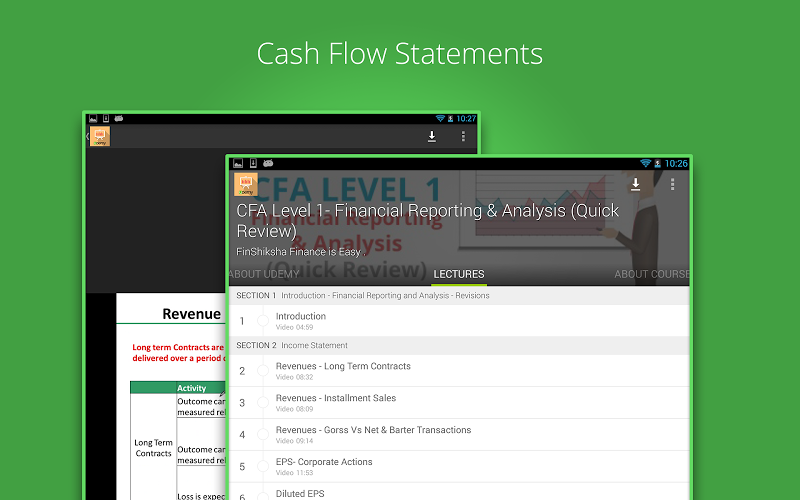Viewport: 800px width, 500px height.
Task: Tap the Video 04:59 duration label
Action: tap(294, 327)
